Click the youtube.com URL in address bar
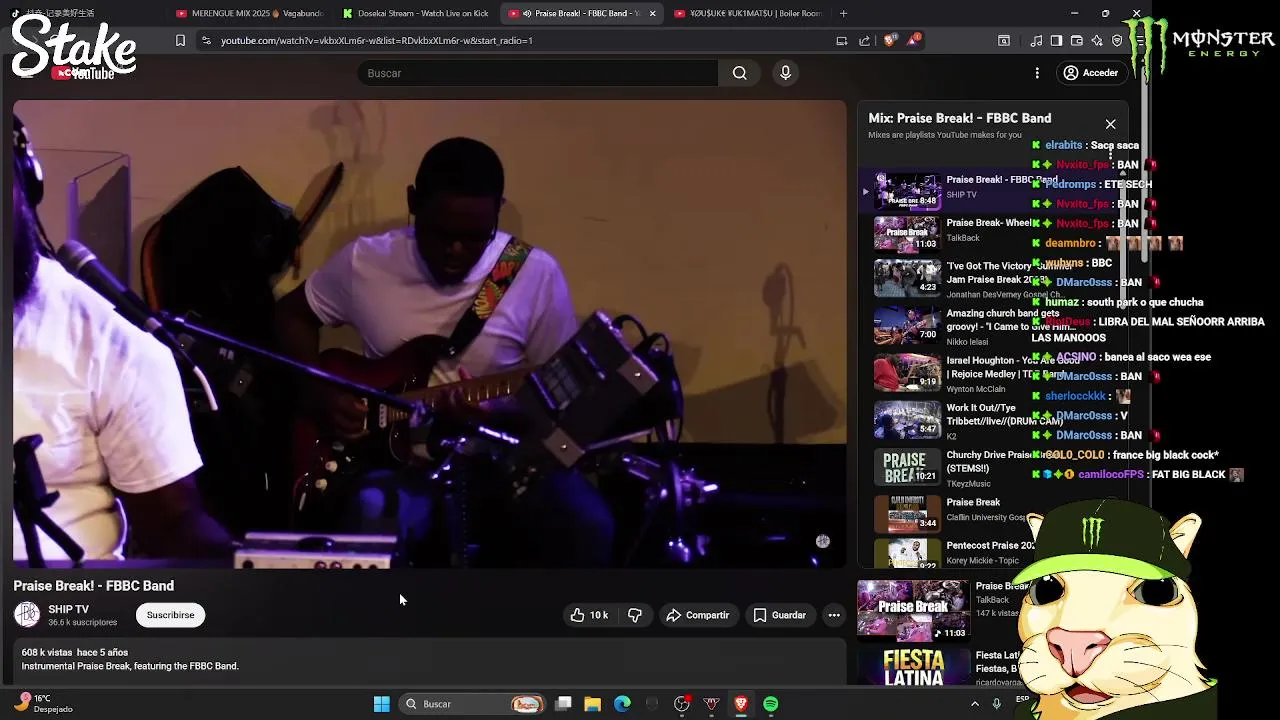 376,41
